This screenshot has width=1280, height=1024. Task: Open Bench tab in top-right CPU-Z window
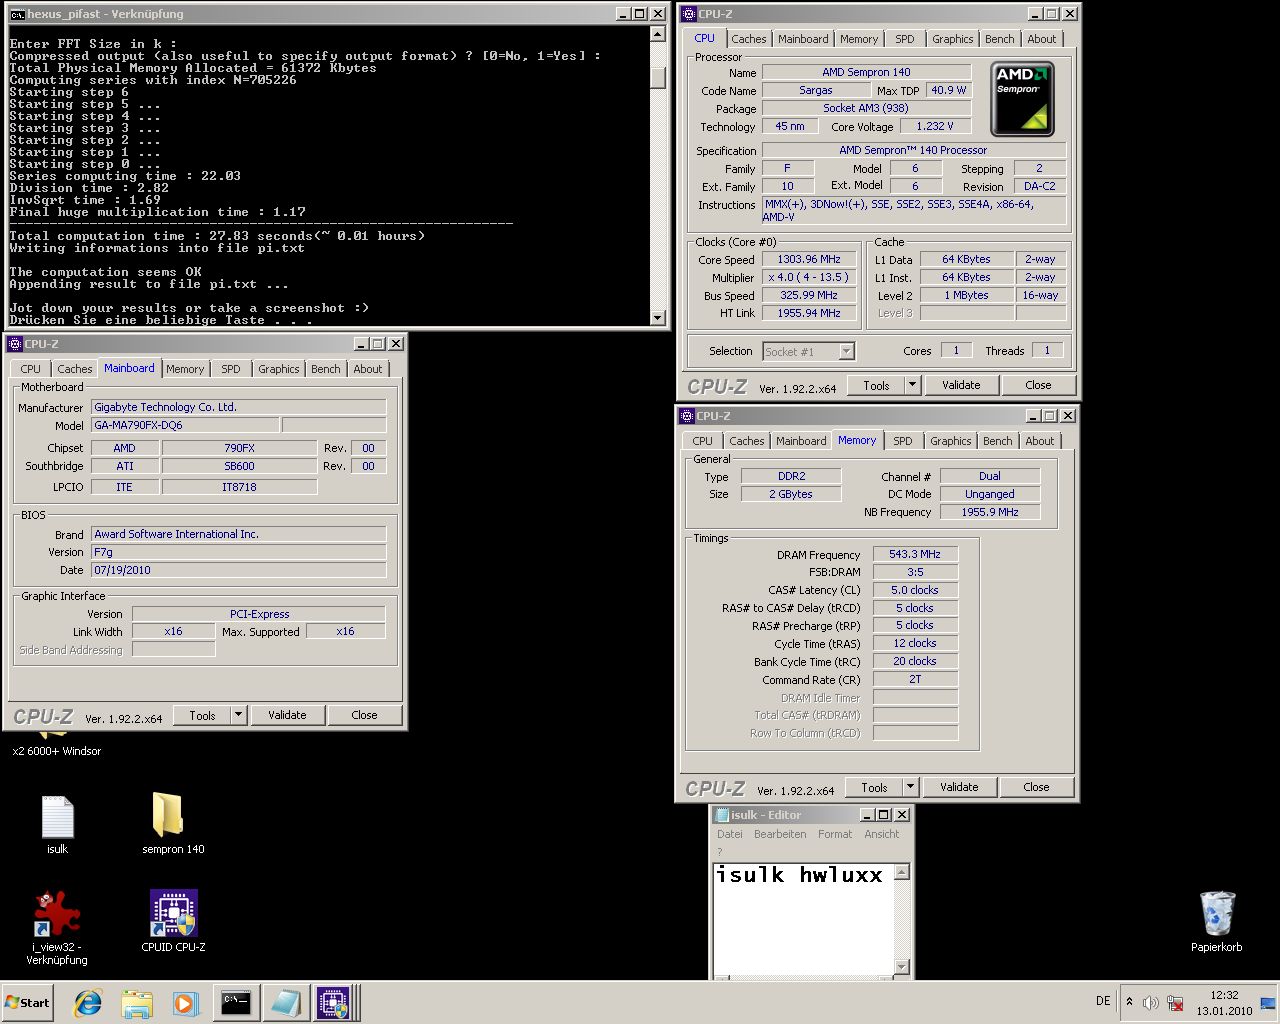point(999,39)
